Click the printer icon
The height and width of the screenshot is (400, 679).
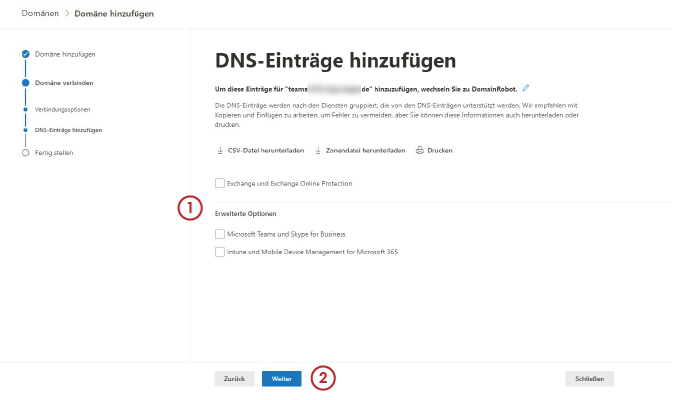tap(419, 151)
